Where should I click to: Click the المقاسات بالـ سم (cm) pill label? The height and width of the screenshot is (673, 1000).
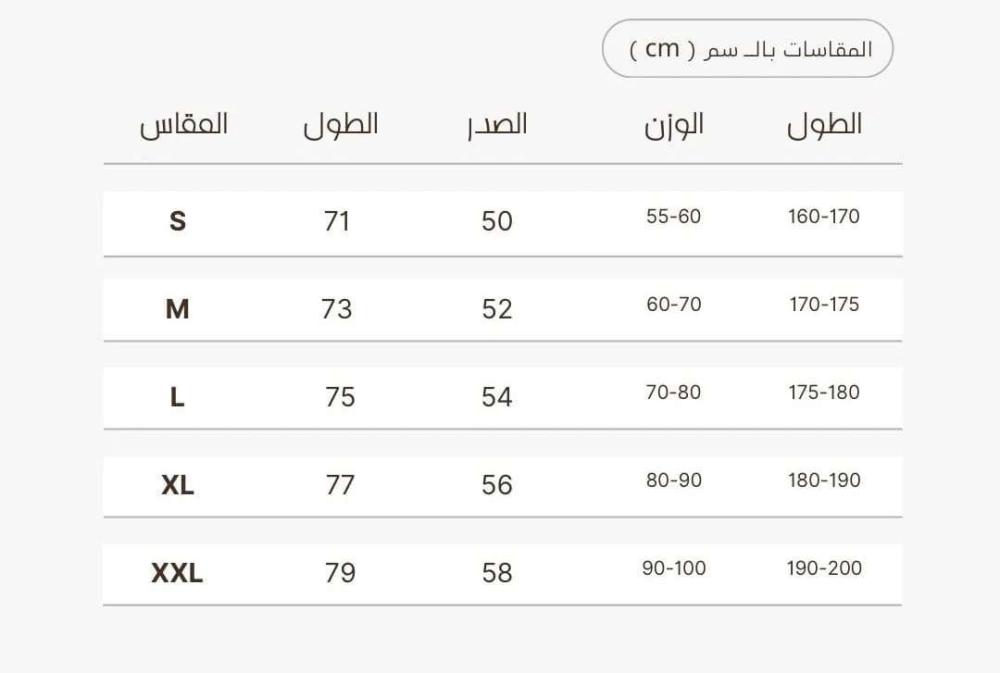pyautogui.click(x=748, y=49)
